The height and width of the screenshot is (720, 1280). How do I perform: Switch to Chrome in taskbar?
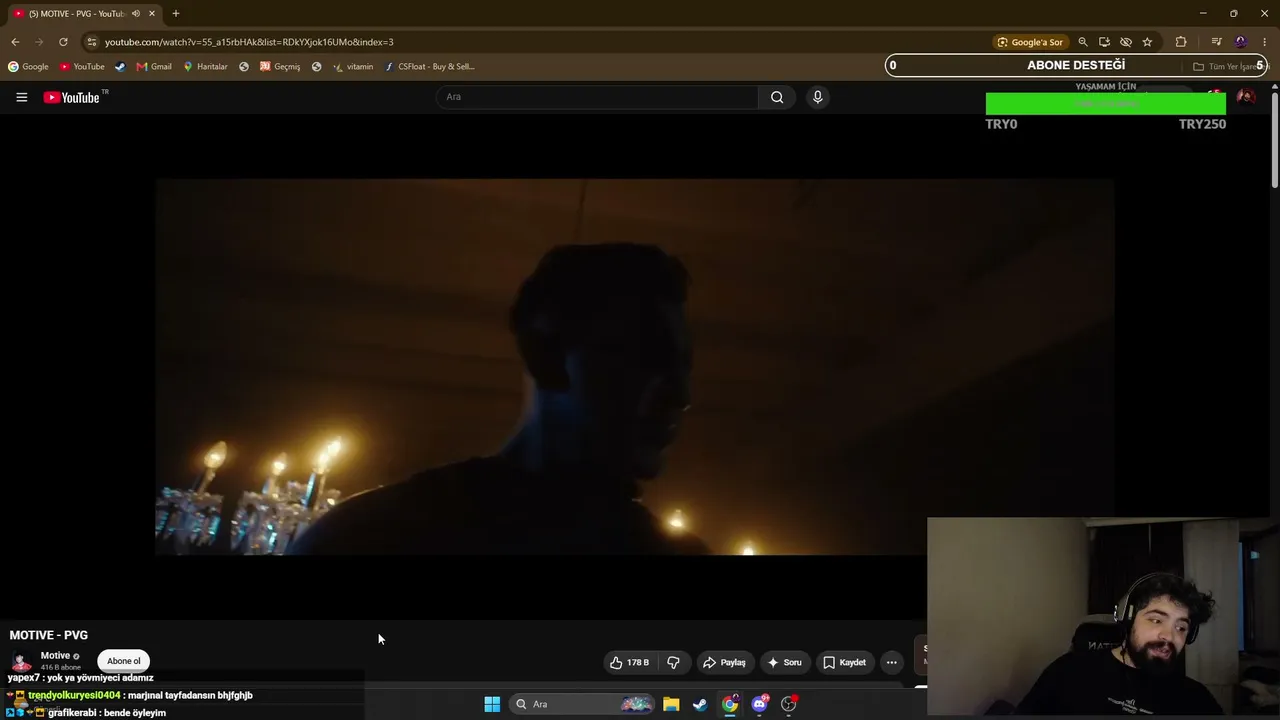click(x=730, y=704)
